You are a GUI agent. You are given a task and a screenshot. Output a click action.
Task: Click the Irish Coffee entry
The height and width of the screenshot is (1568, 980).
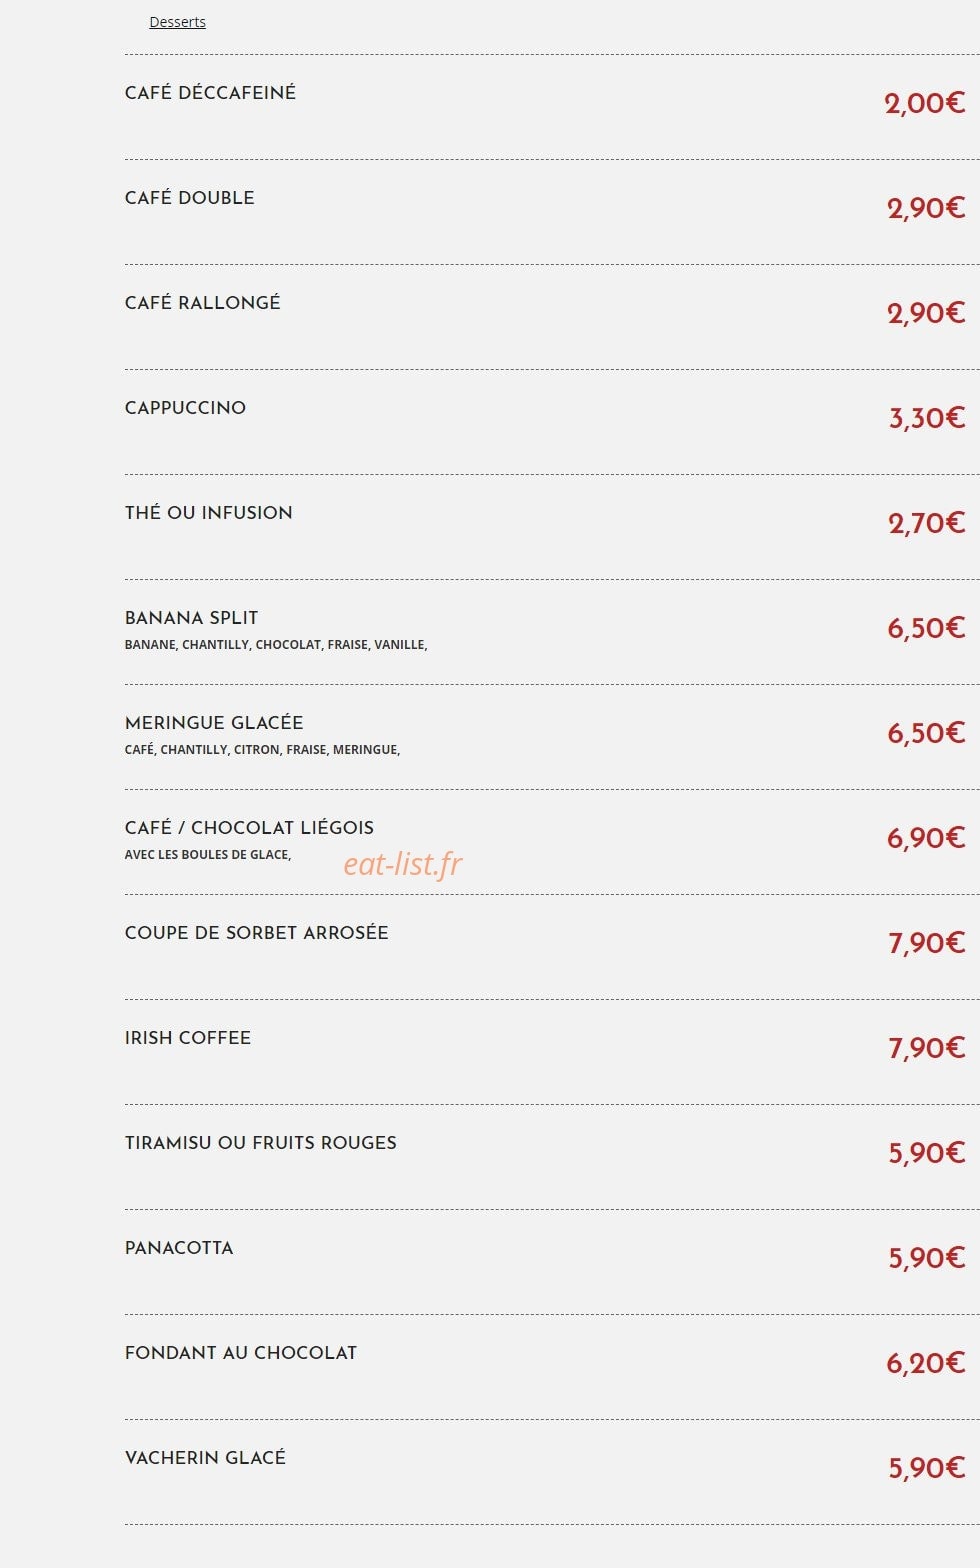pos(188,1038)
